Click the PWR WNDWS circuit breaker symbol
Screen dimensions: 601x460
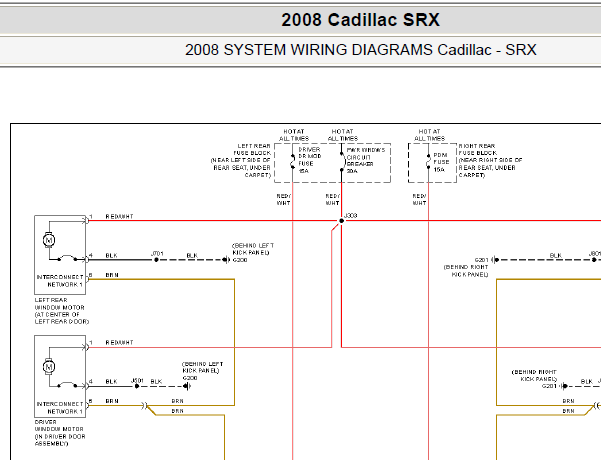pos(342,161)
